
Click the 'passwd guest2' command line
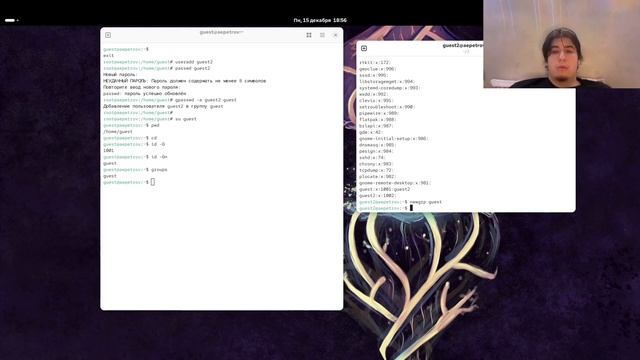tap(157, 68)
